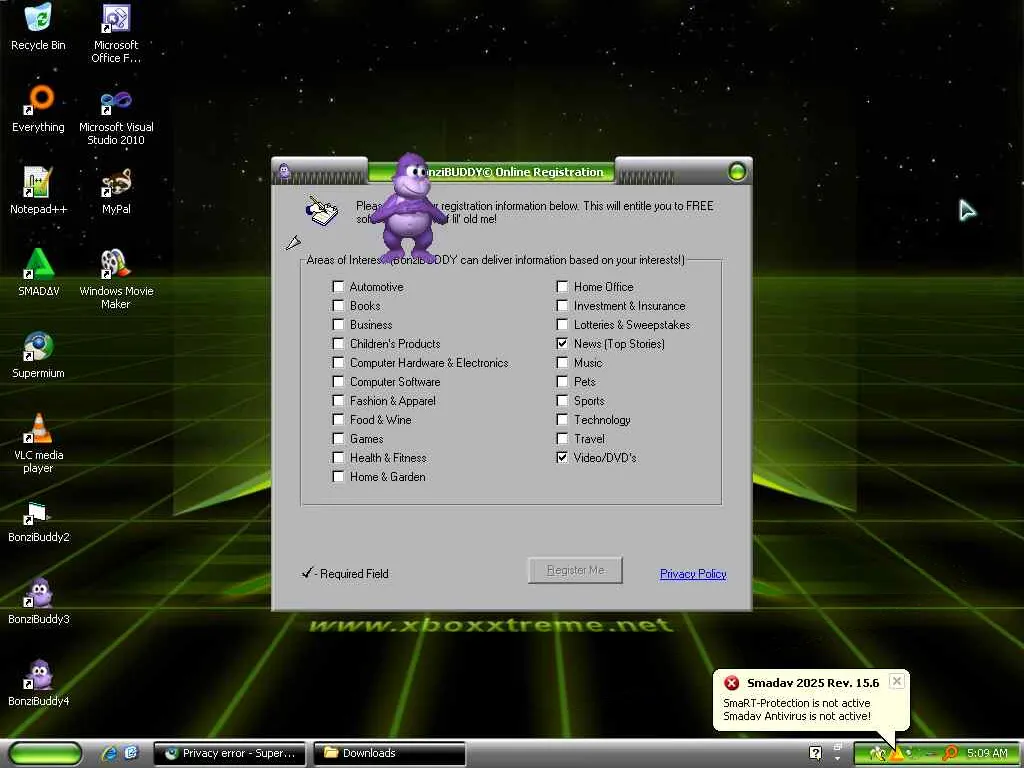Check the Music interest checkbox
This screenshot has width=1024, height=768.
tap(562, 362)
